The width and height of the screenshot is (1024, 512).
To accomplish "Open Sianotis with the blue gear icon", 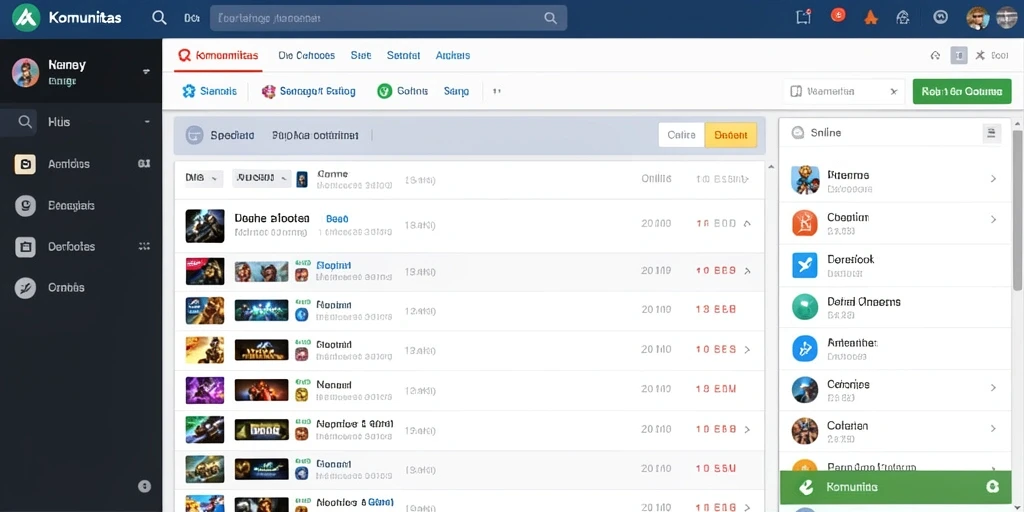I will pos(209,91).
